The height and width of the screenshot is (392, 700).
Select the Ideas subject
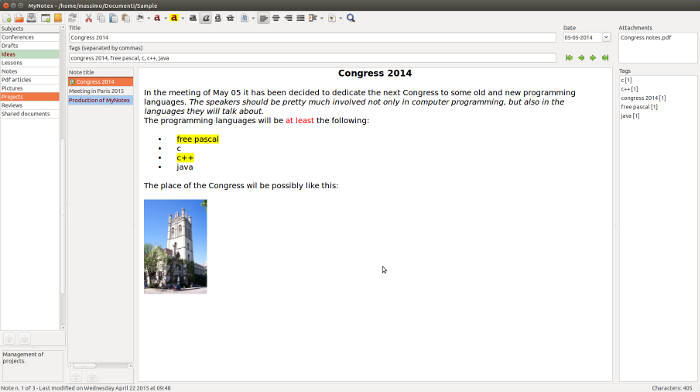[30, 54]
